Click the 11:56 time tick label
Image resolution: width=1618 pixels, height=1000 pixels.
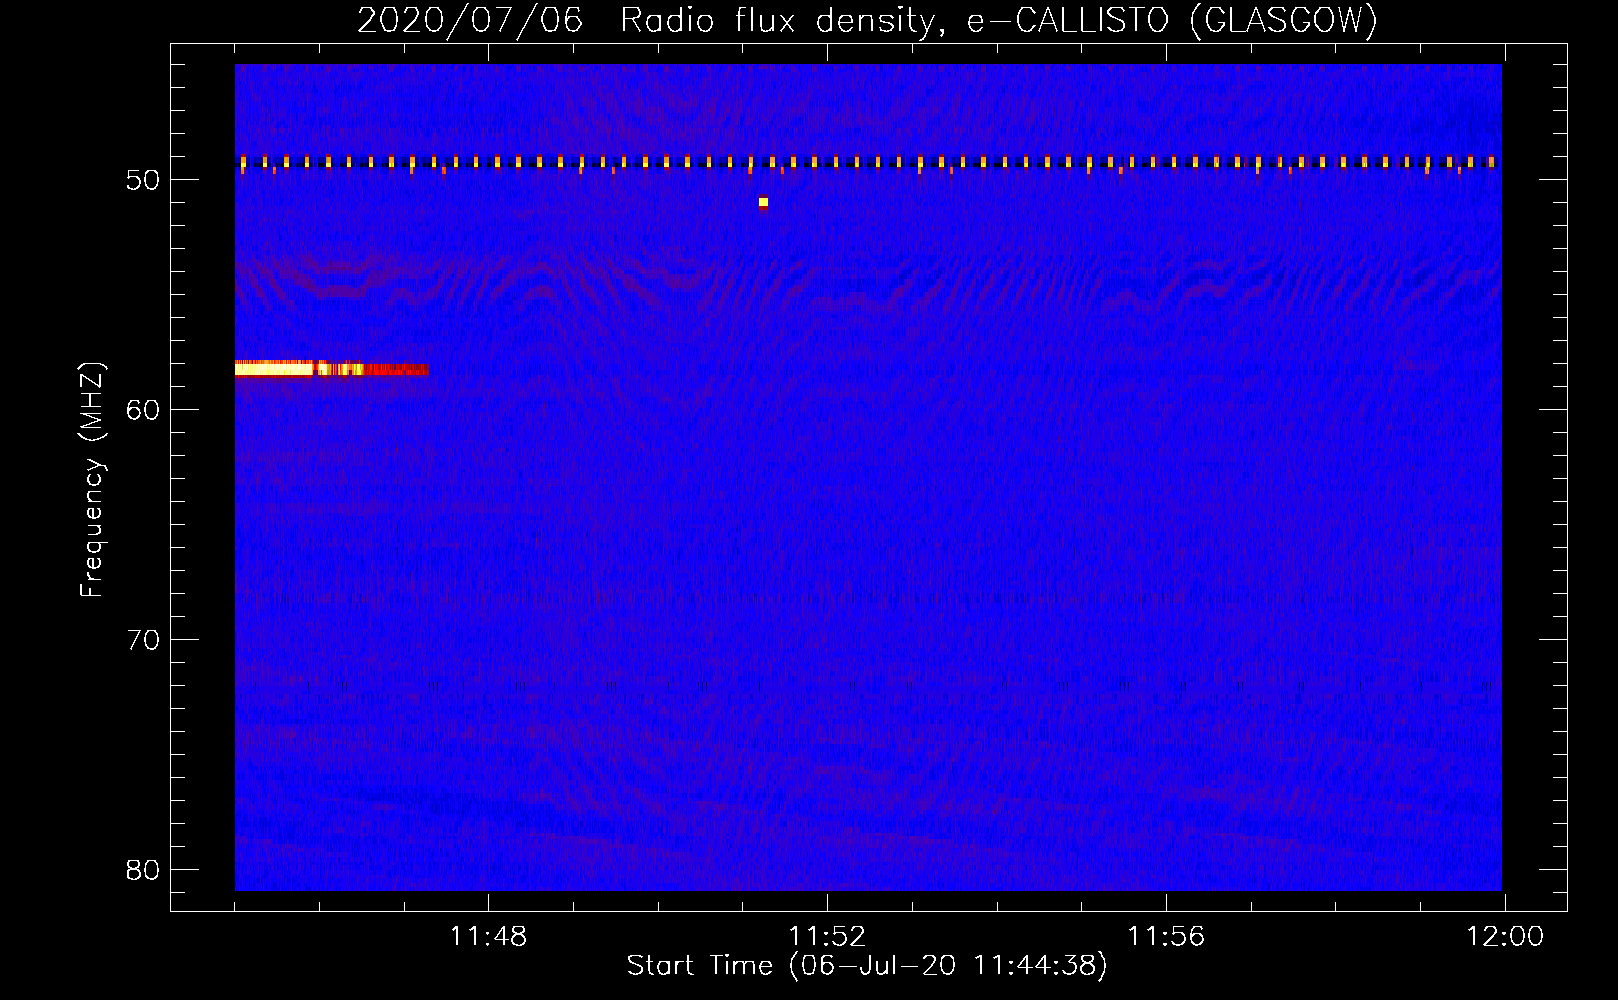coord(1166,937)
